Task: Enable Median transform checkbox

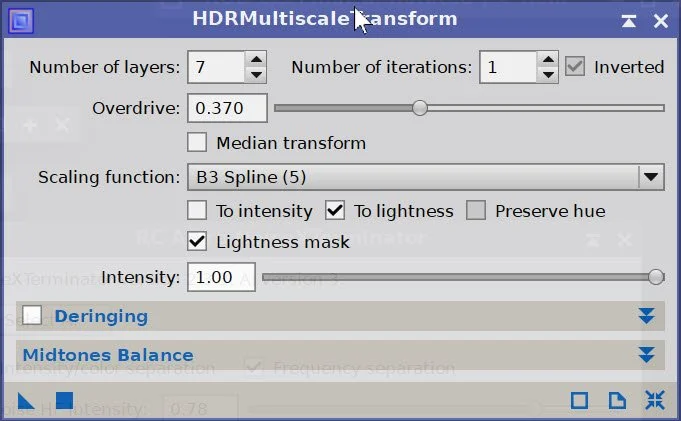Action: (197, 143)
